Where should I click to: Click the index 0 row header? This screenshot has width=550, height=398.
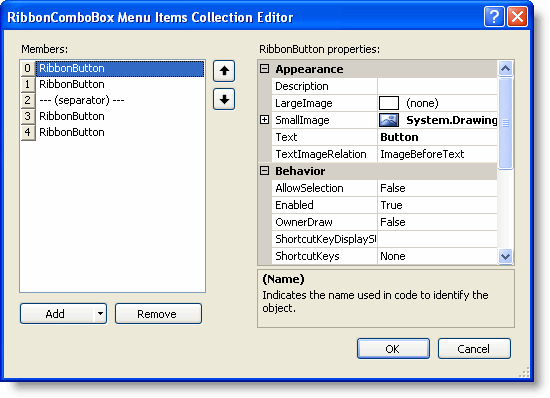tap(28, 68)
